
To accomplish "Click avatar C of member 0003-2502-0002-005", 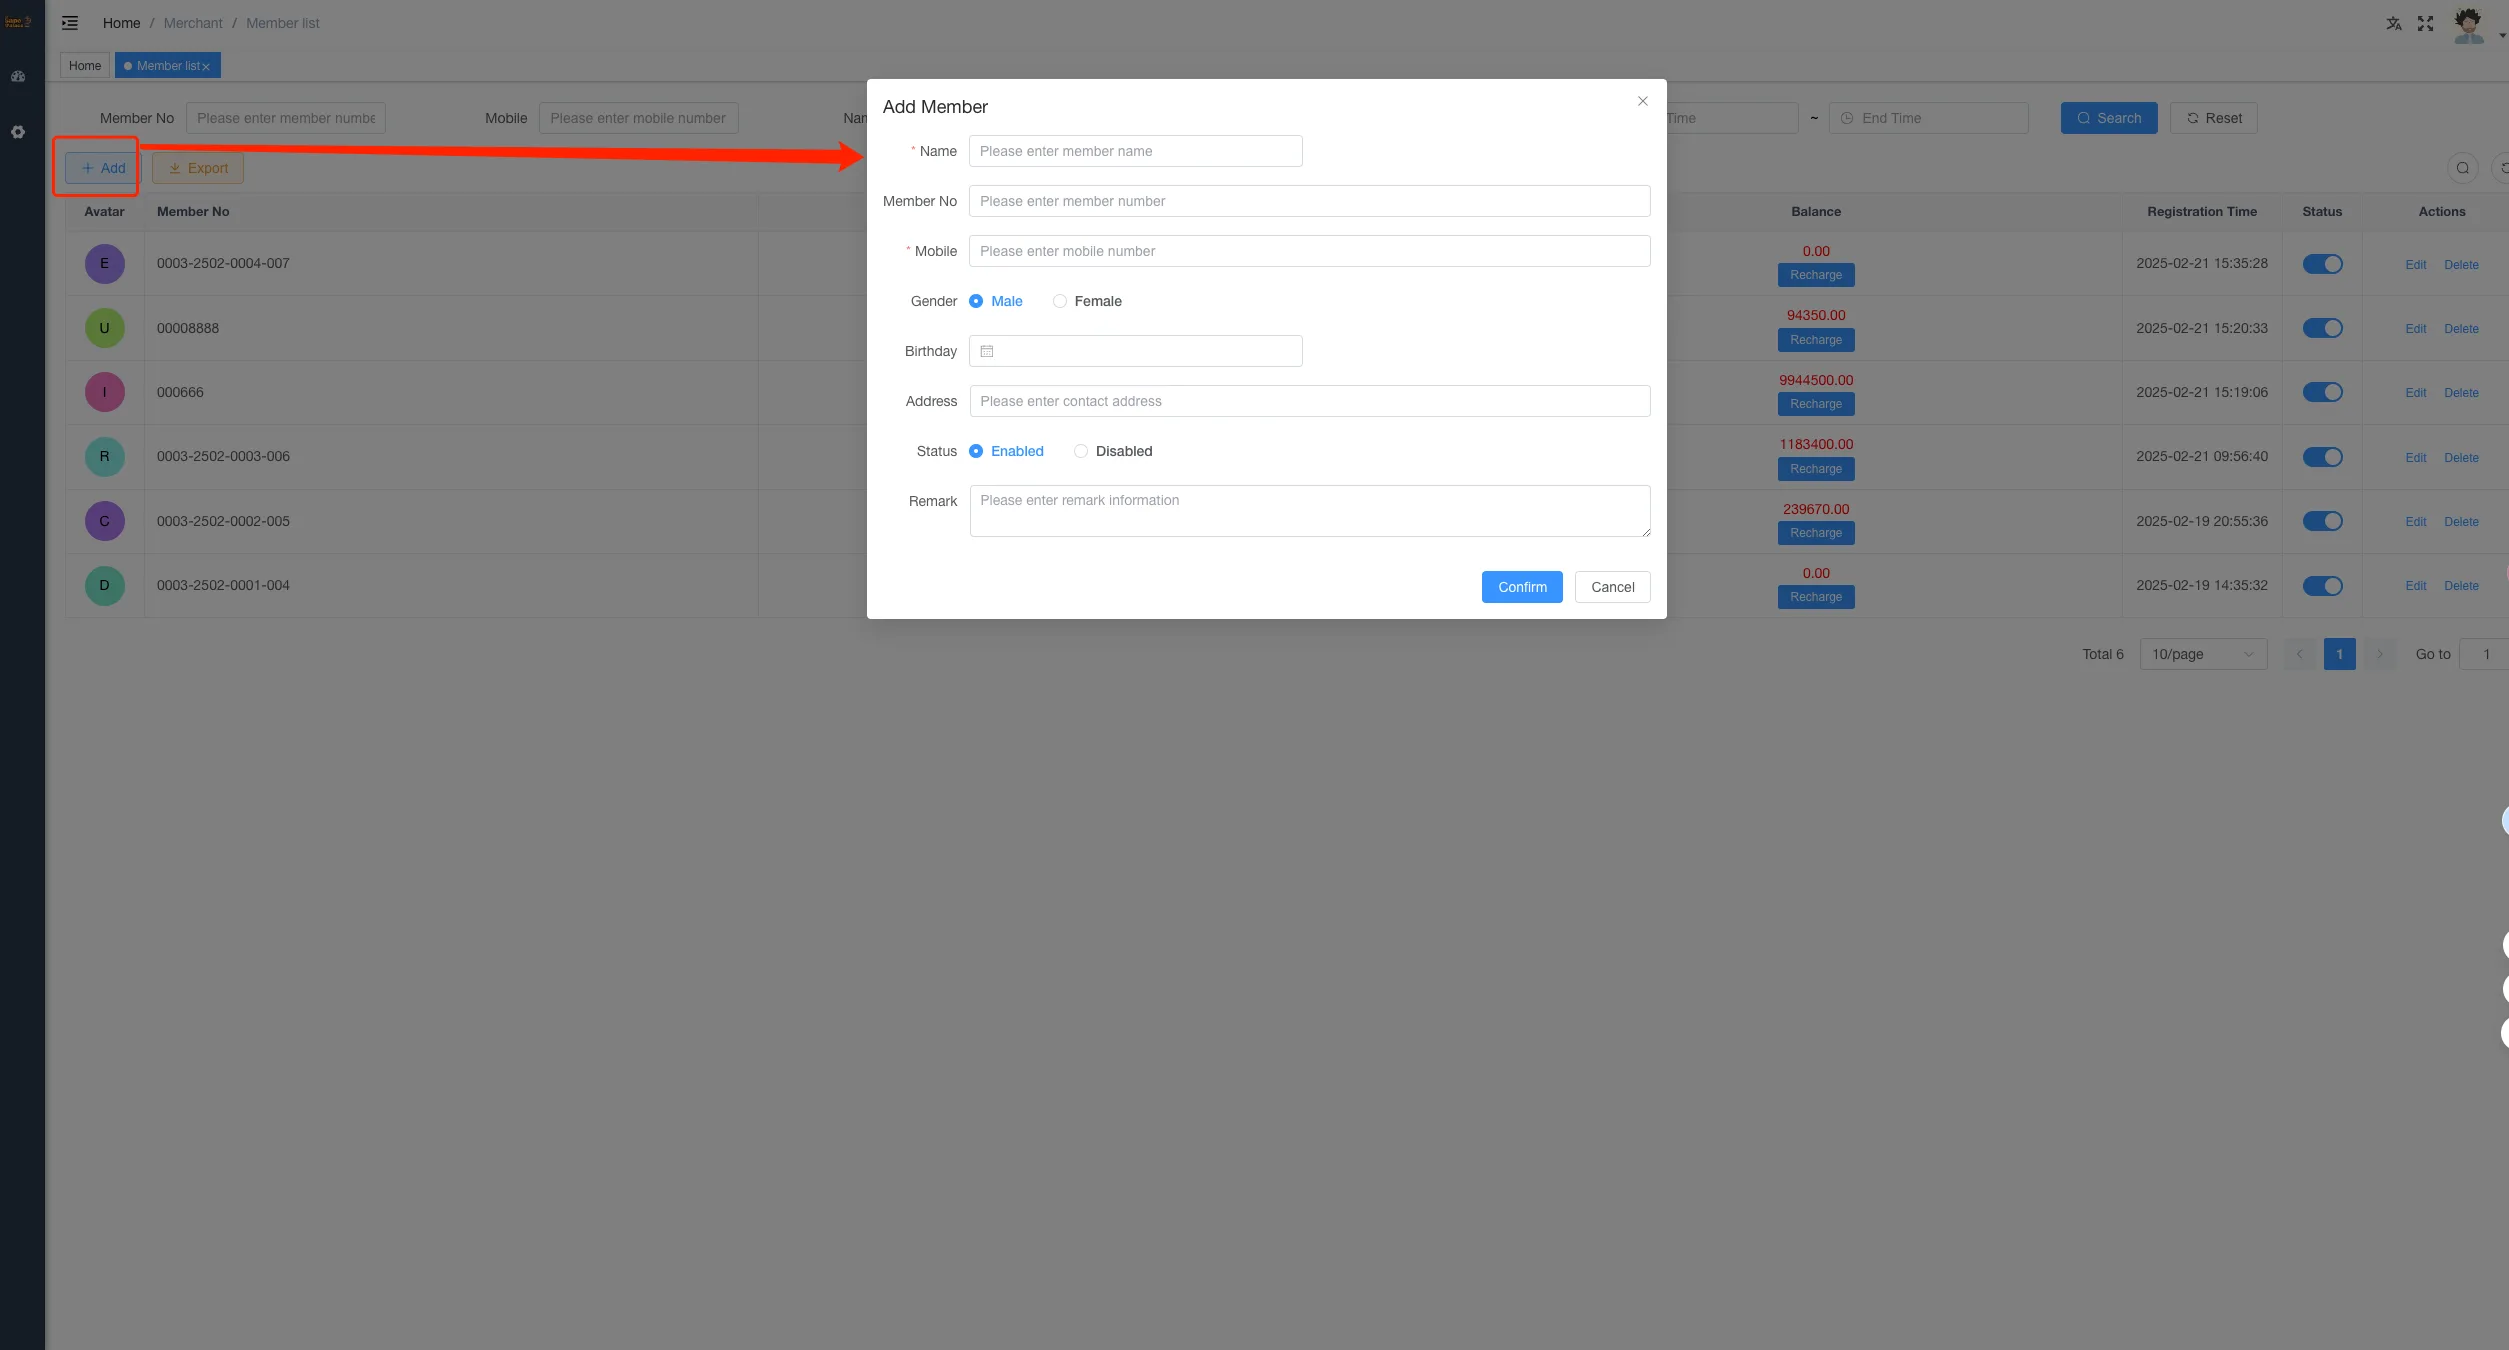I will (x=104, y=521).
